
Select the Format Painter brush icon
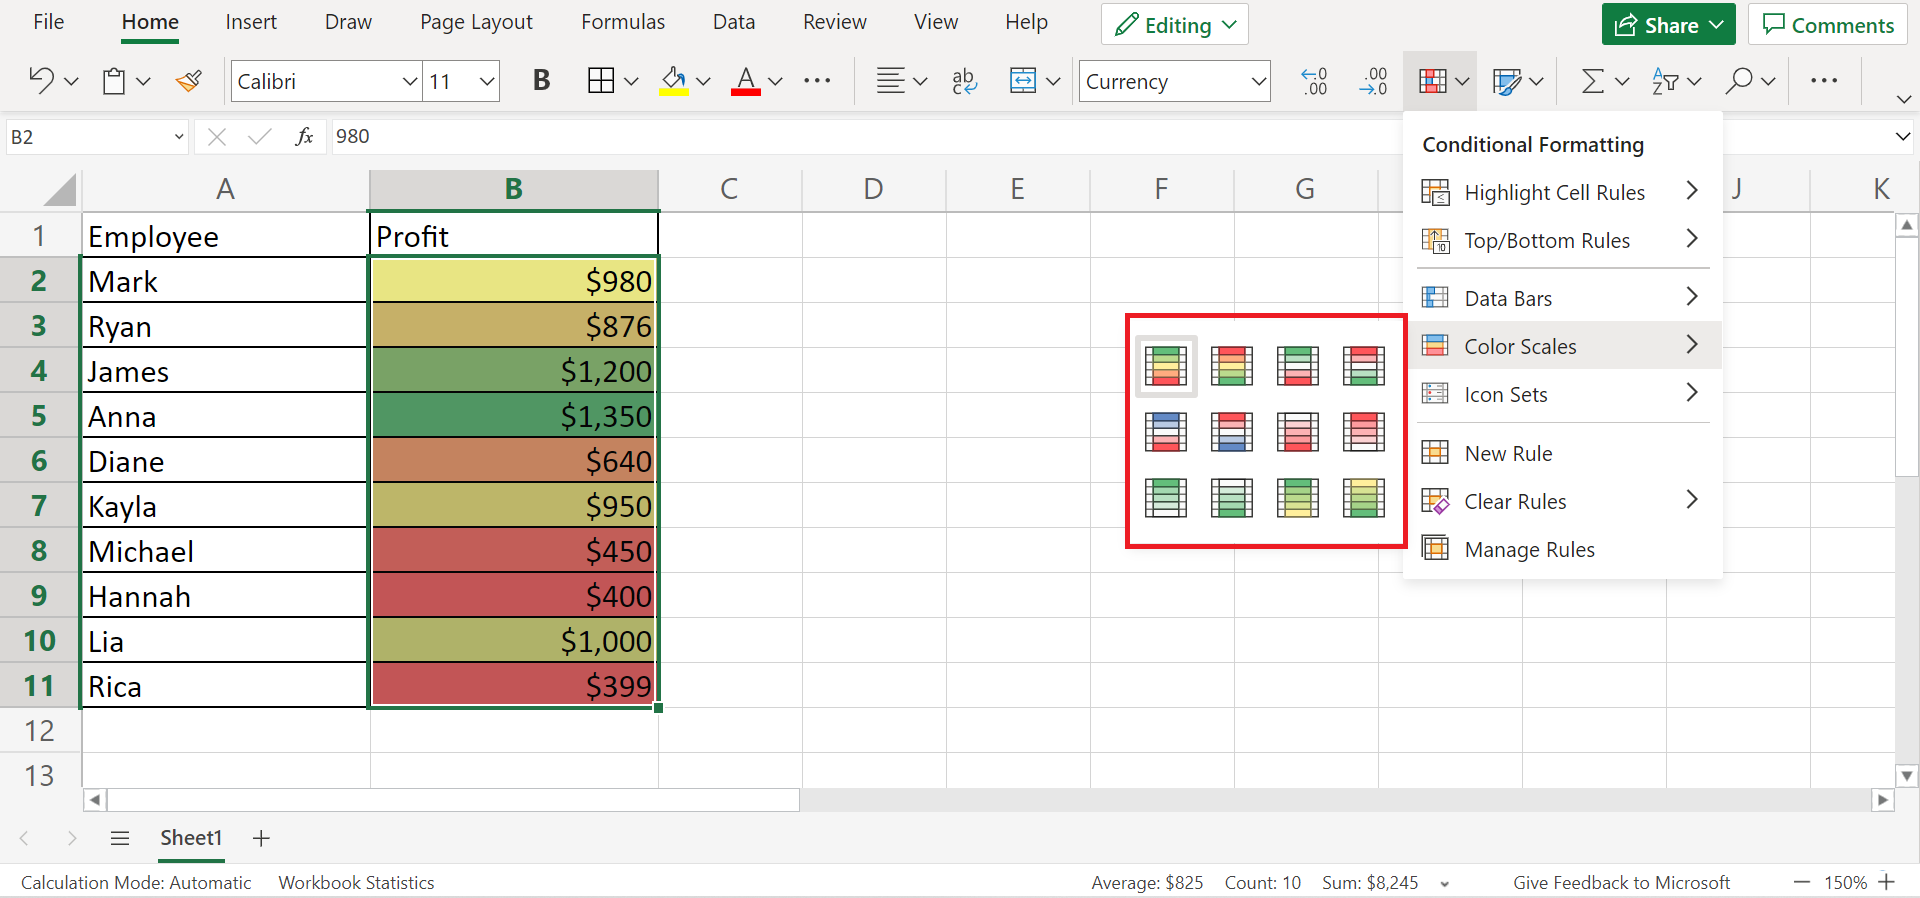pos(189,81)
